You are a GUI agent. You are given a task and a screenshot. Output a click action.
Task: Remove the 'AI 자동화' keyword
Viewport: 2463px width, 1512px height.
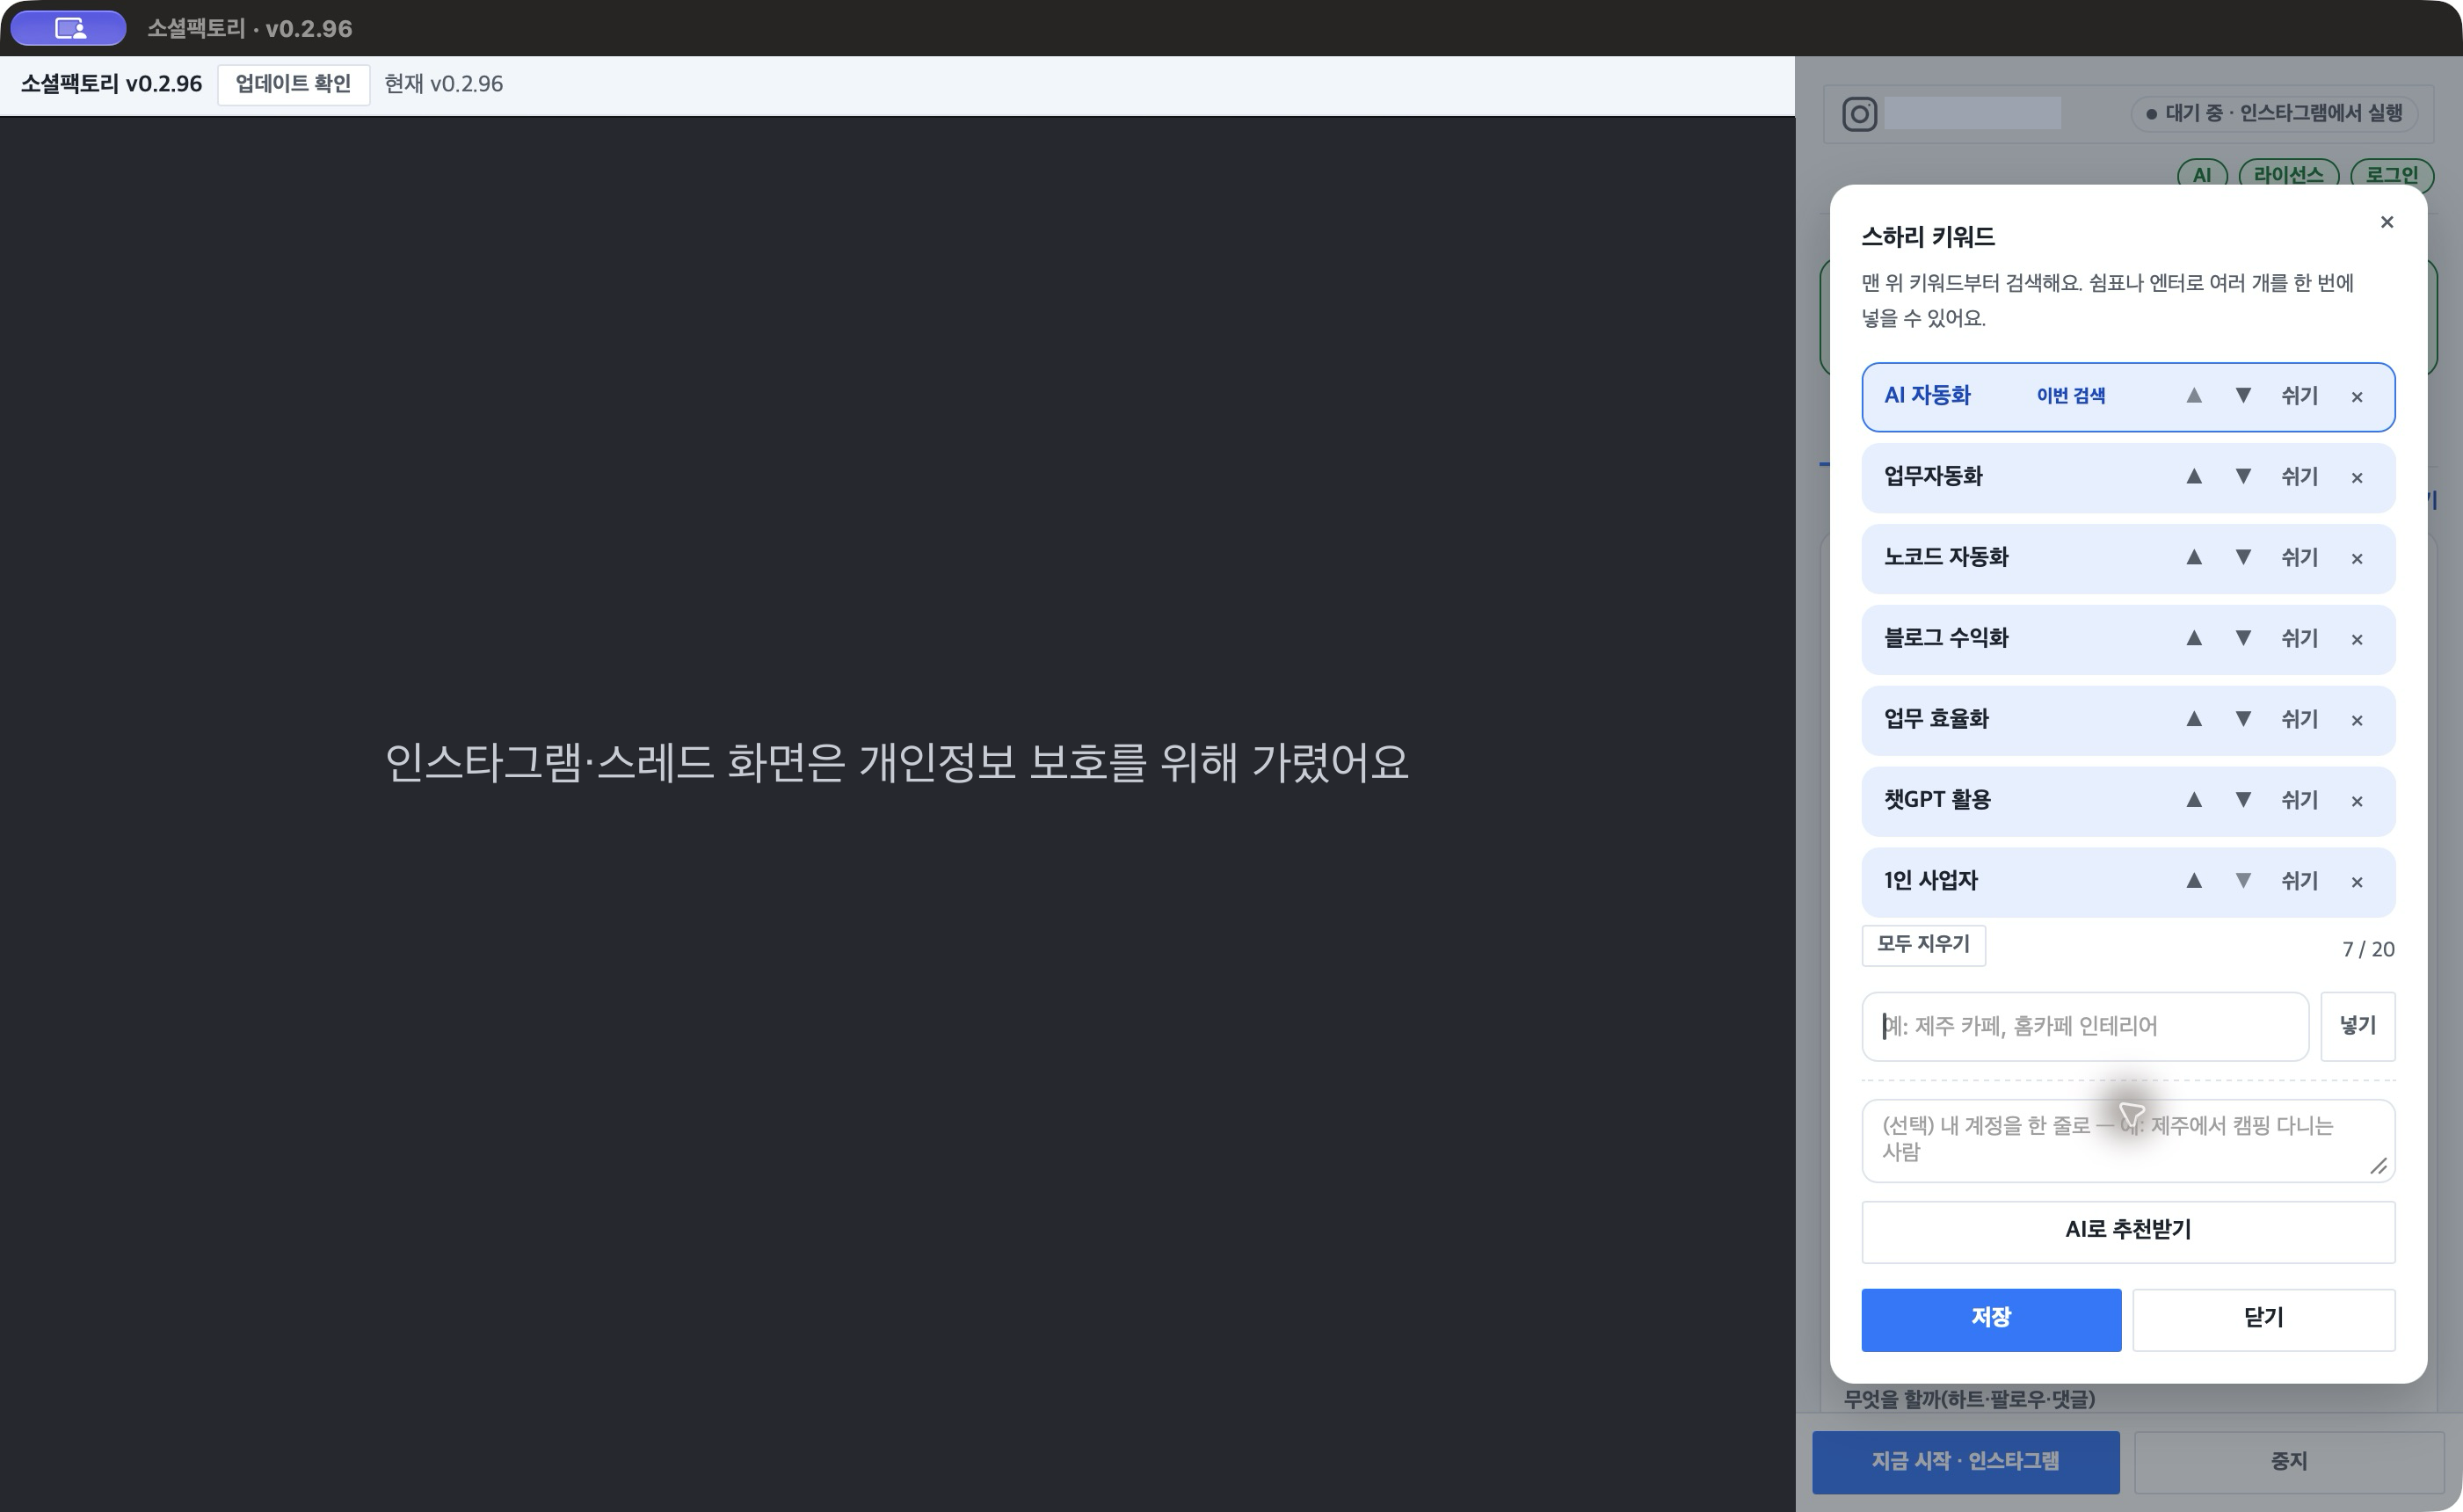2357,397
